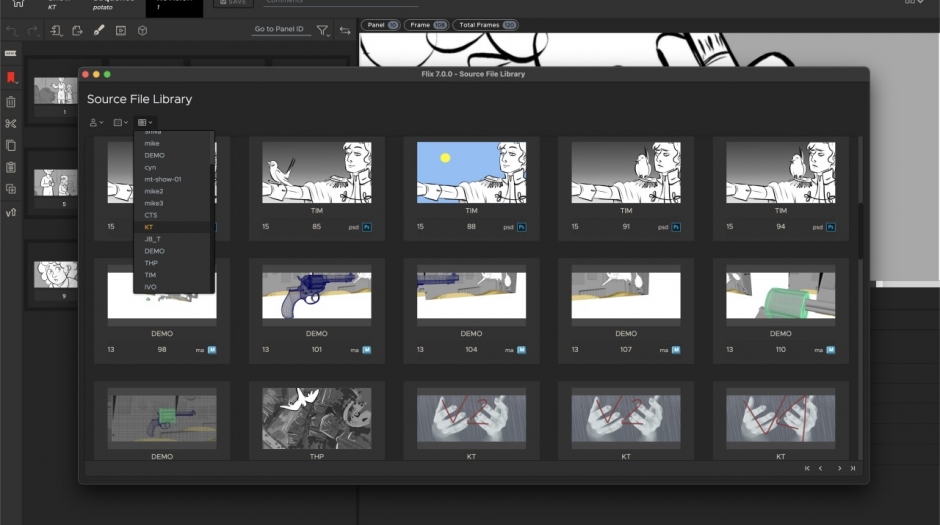Click the 'Panel' counter pill
The width and height of the screenshot is (940, 525).
click(381, 25)
